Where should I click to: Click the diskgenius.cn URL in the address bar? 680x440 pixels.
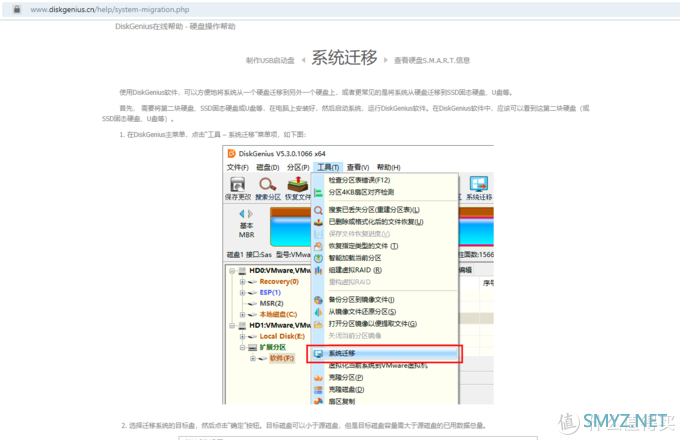point(110,10)
